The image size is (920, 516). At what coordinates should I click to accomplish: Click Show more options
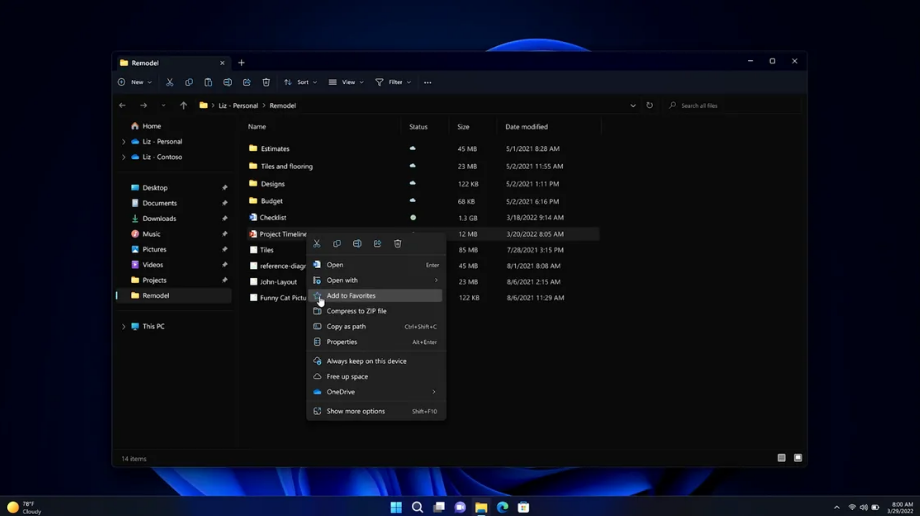click(x=355, y=411)
